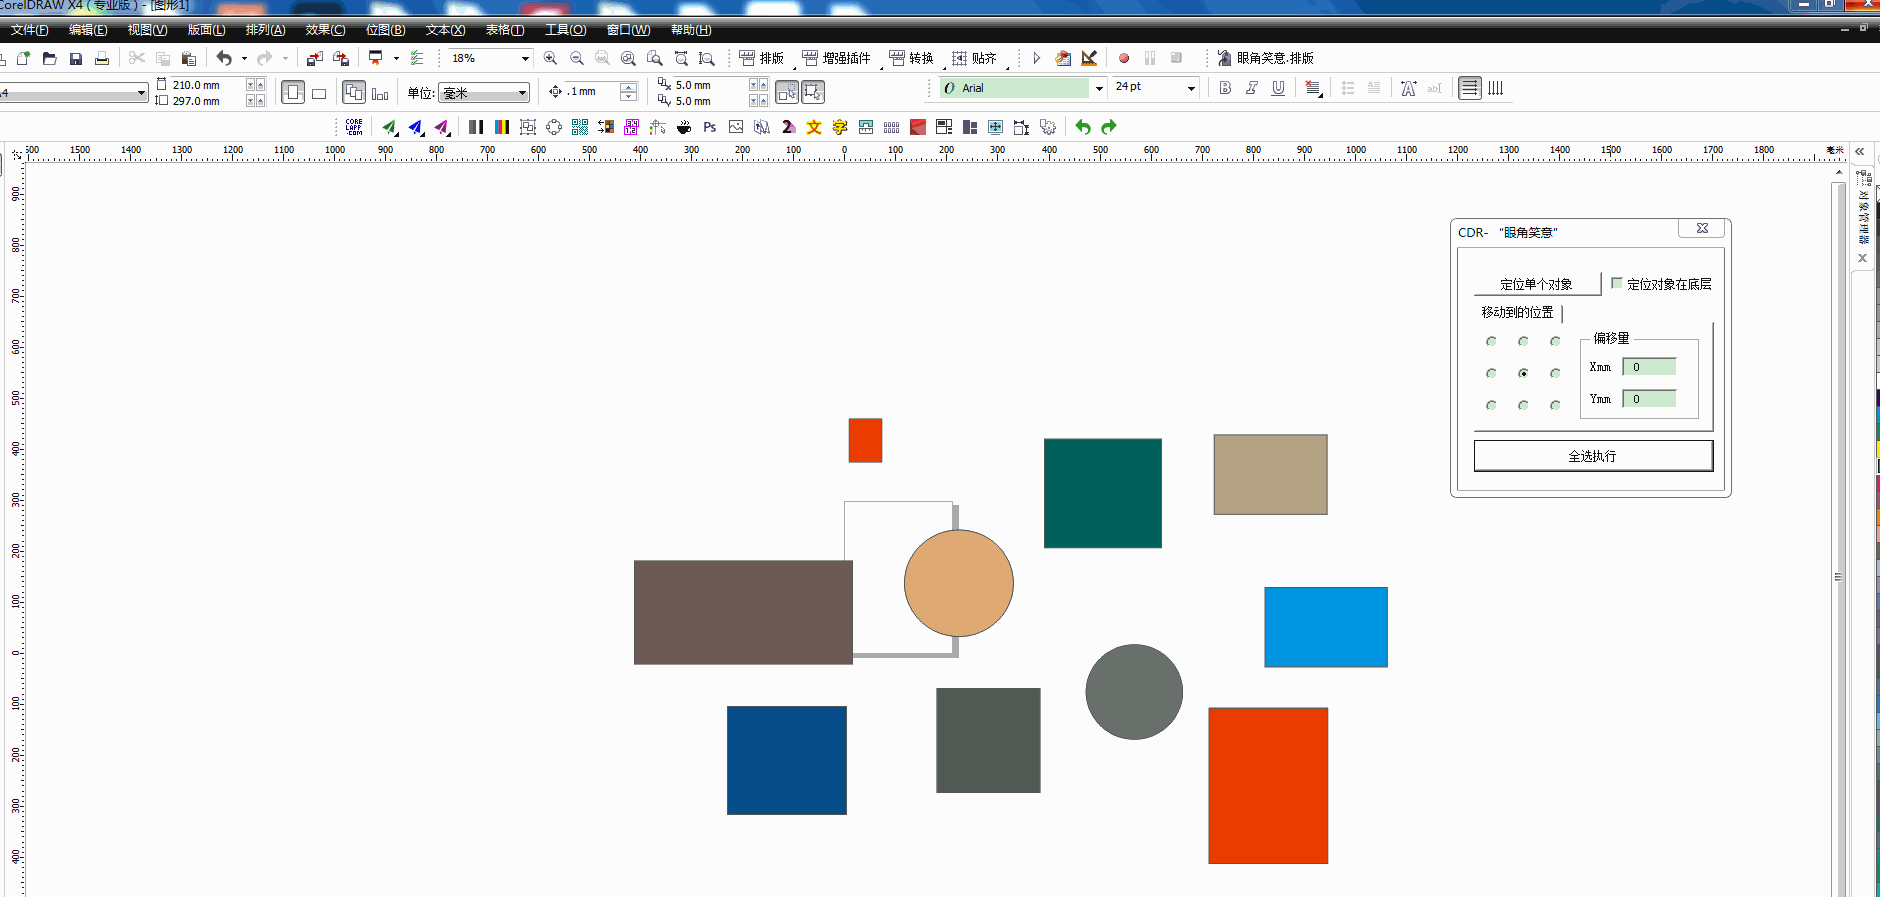Click the red record macro button
Screen dimensions: 1880x897
click(x=1124, y=59)
